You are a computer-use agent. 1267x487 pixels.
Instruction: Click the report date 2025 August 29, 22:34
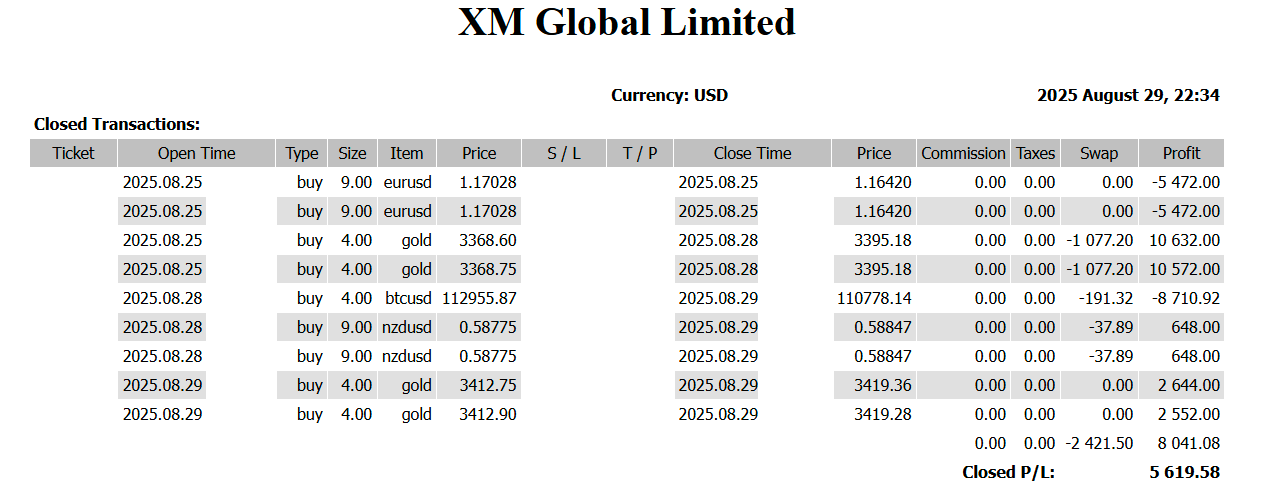(1128, 96)
